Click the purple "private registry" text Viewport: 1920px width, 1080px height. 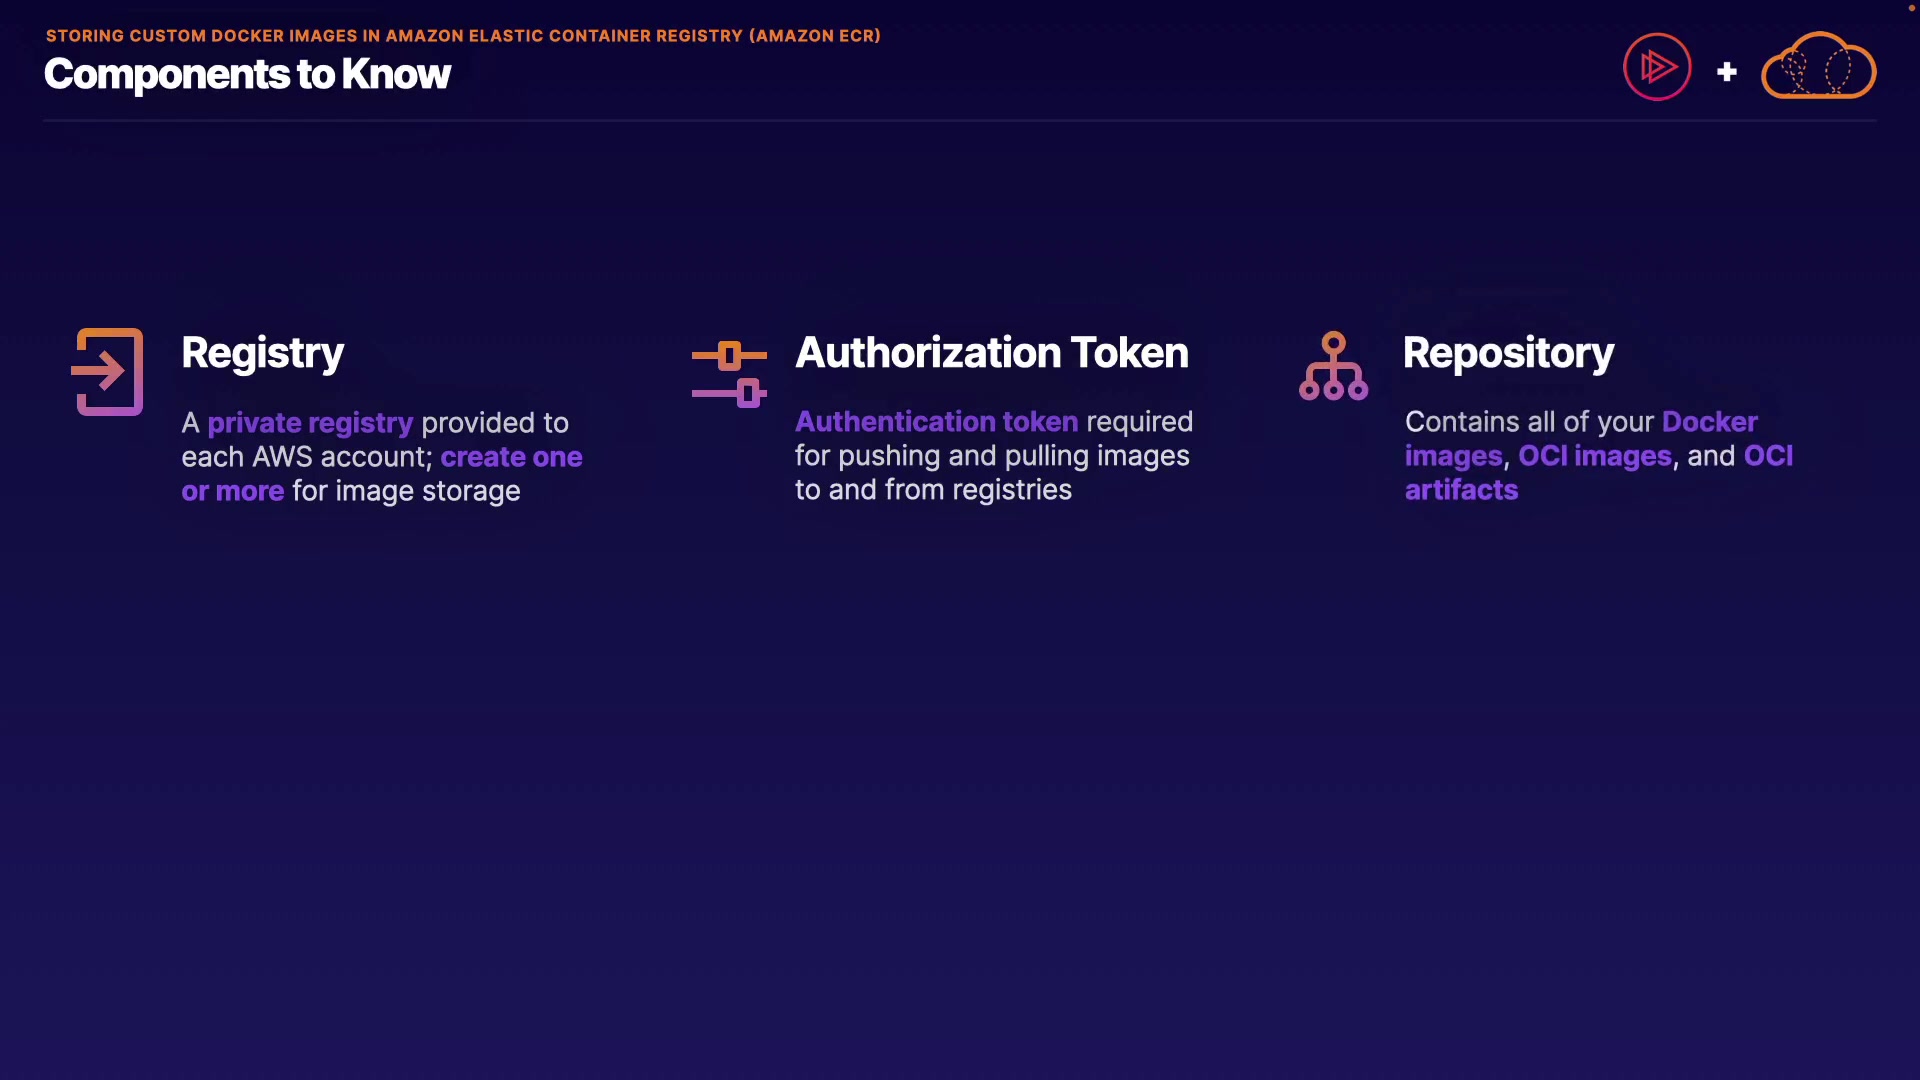coord(310,423)
